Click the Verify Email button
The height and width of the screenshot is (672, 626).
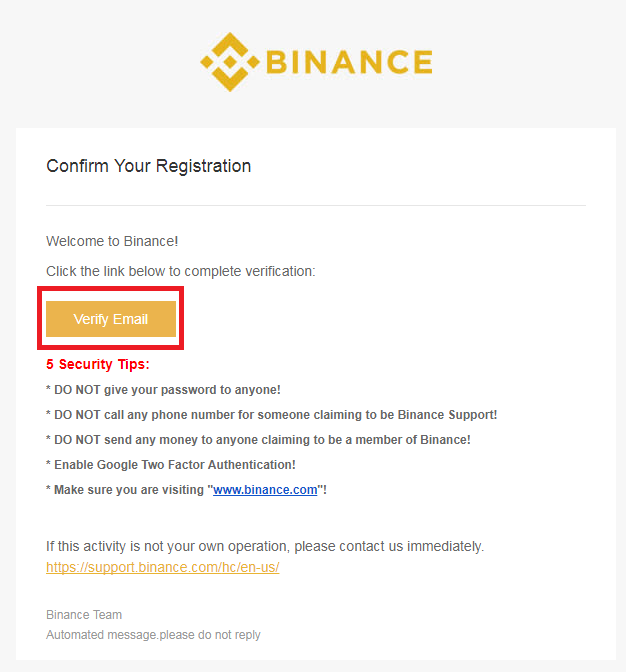pos(111,319)
